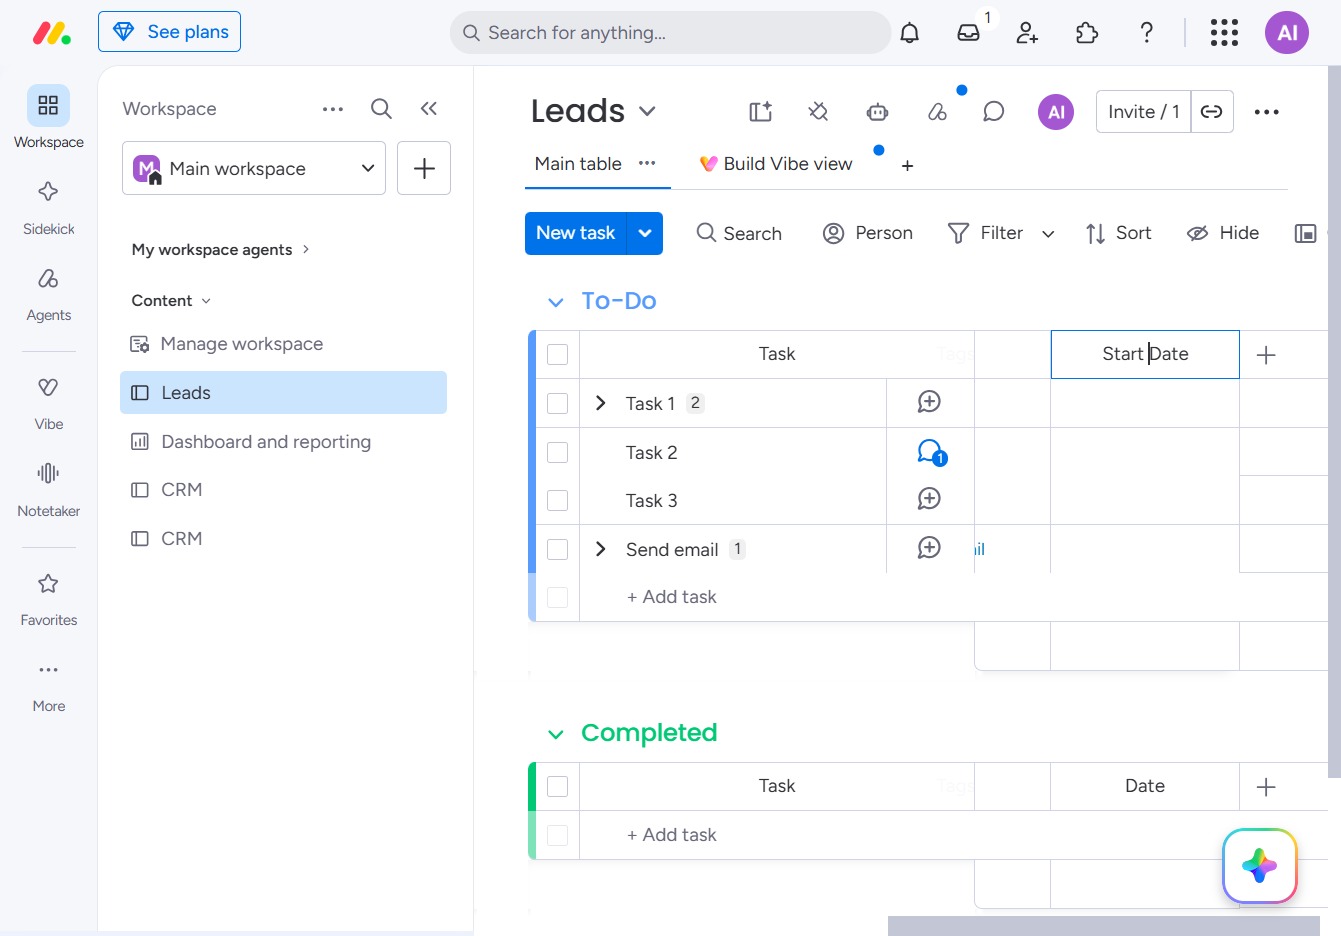Check the Task 3 row checkbox

click(558, 501)
